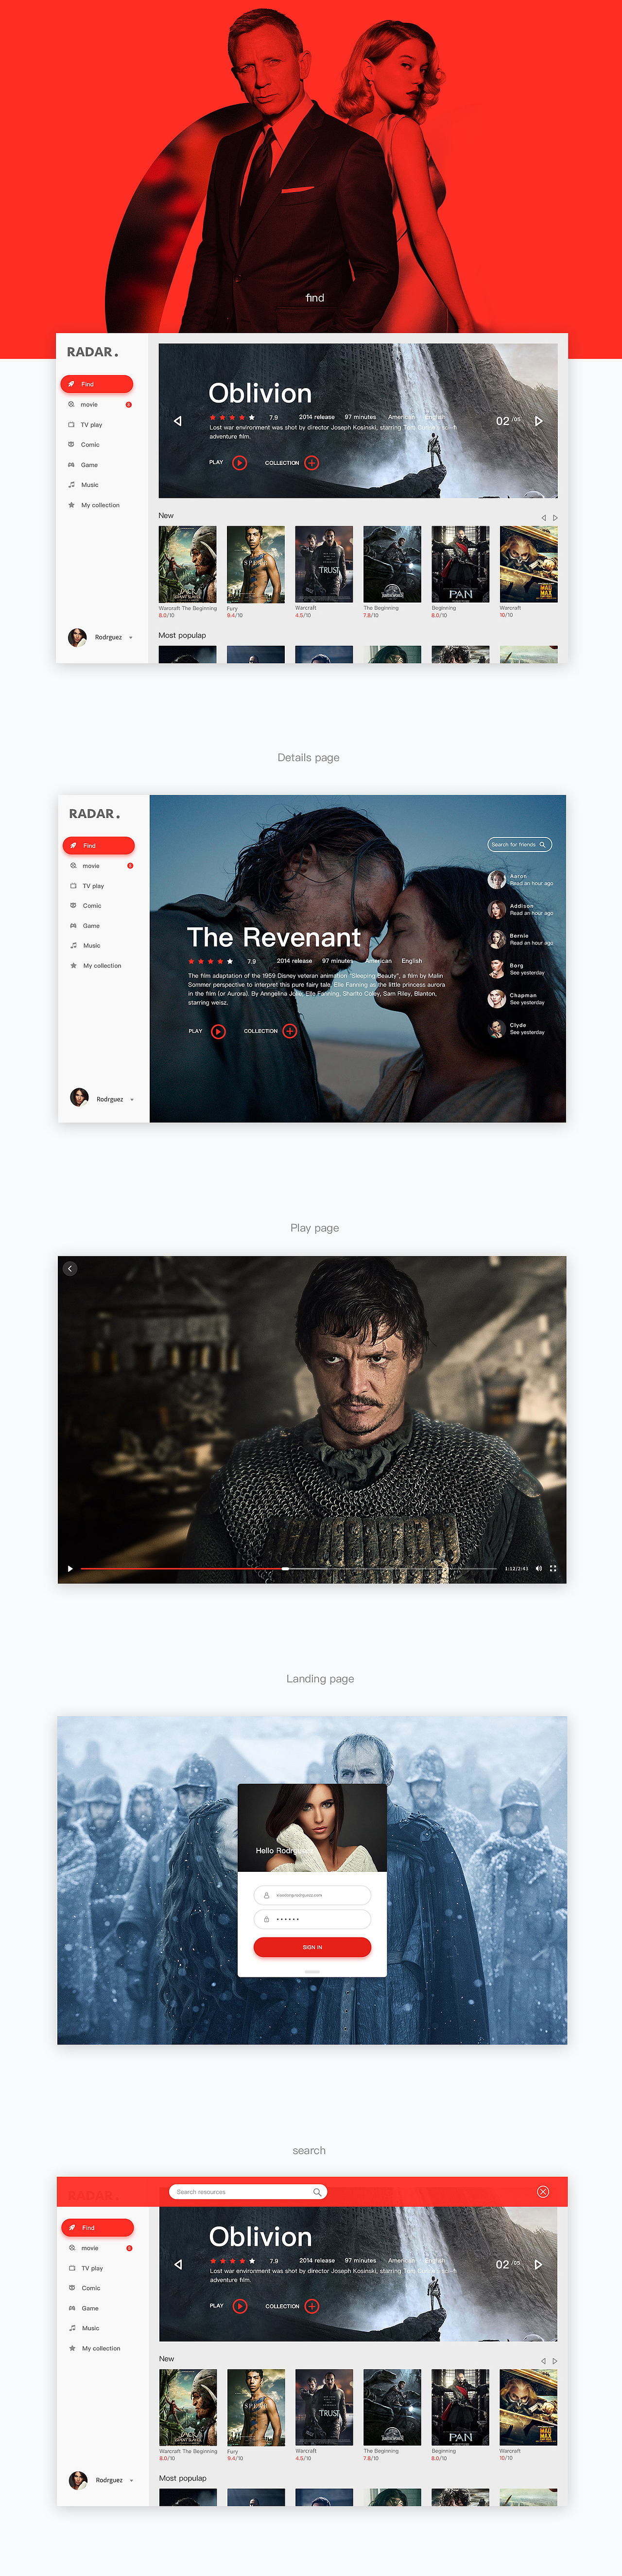Click the Search resources magnifier icon
Screen dimensions: 622x2576
click(x=317, y=2192)
